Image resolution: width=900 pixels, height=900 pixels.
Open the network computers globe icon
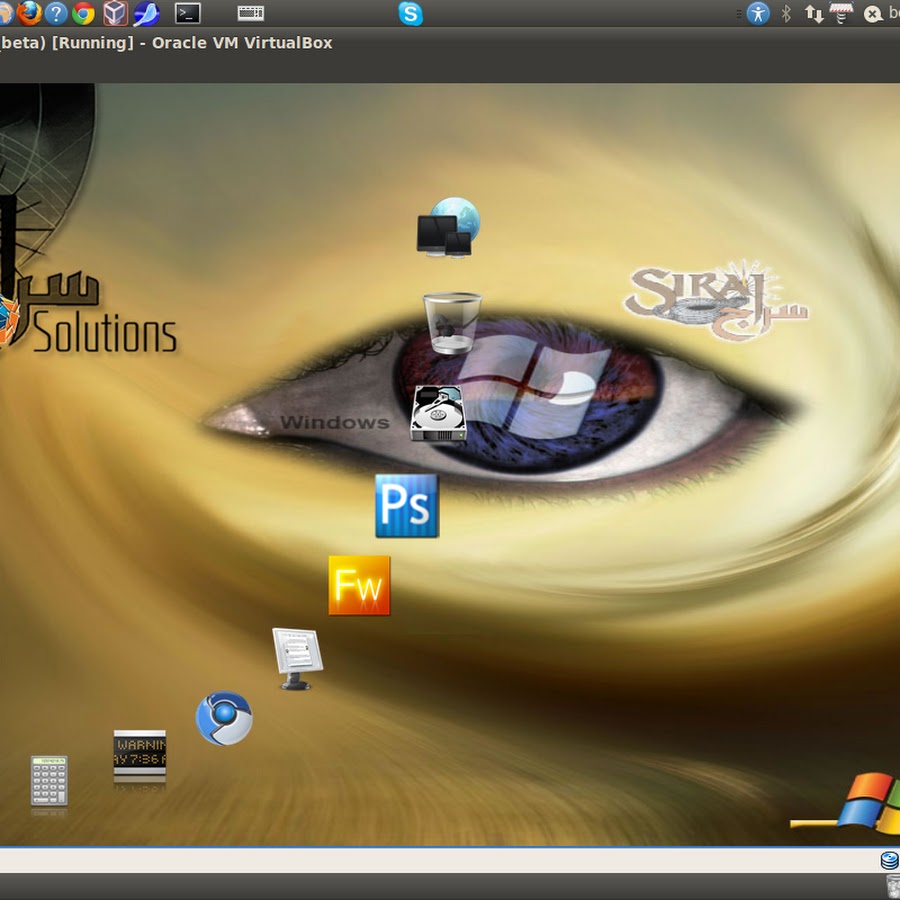(x=447, y=227)
